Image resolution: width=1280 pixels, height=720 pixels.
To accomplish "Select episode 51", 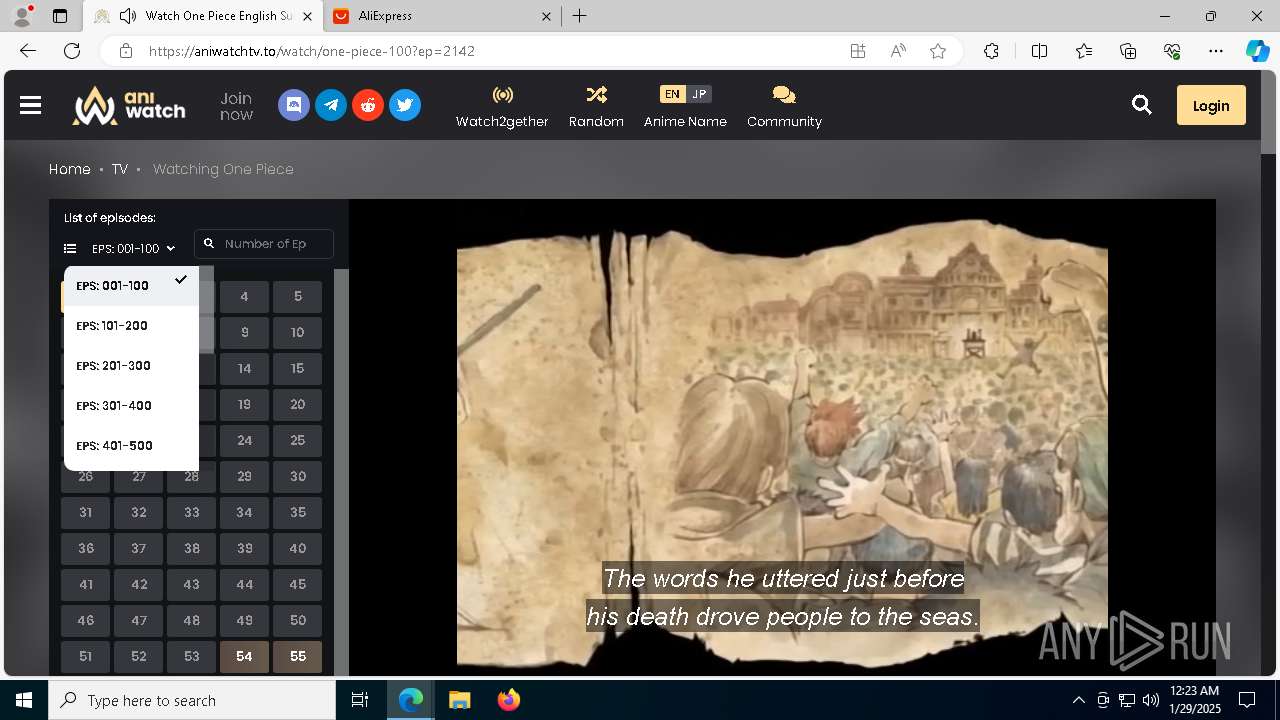I will tap(85, 656).
